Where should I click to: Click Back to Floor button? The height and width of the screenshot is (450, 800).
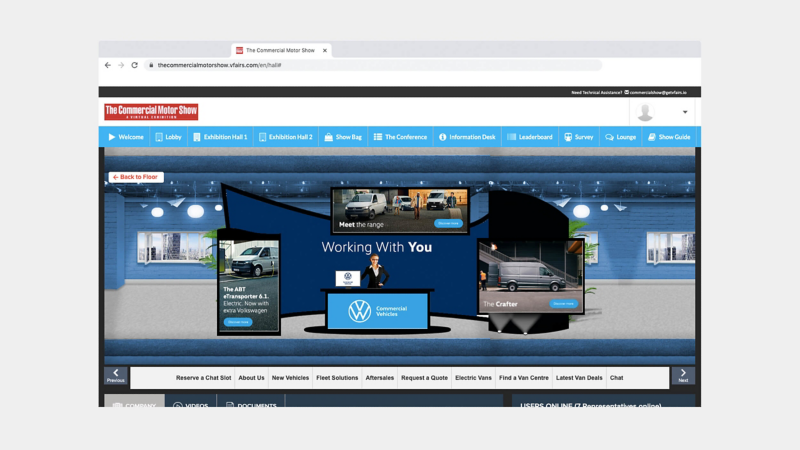(x=136, y=177)
